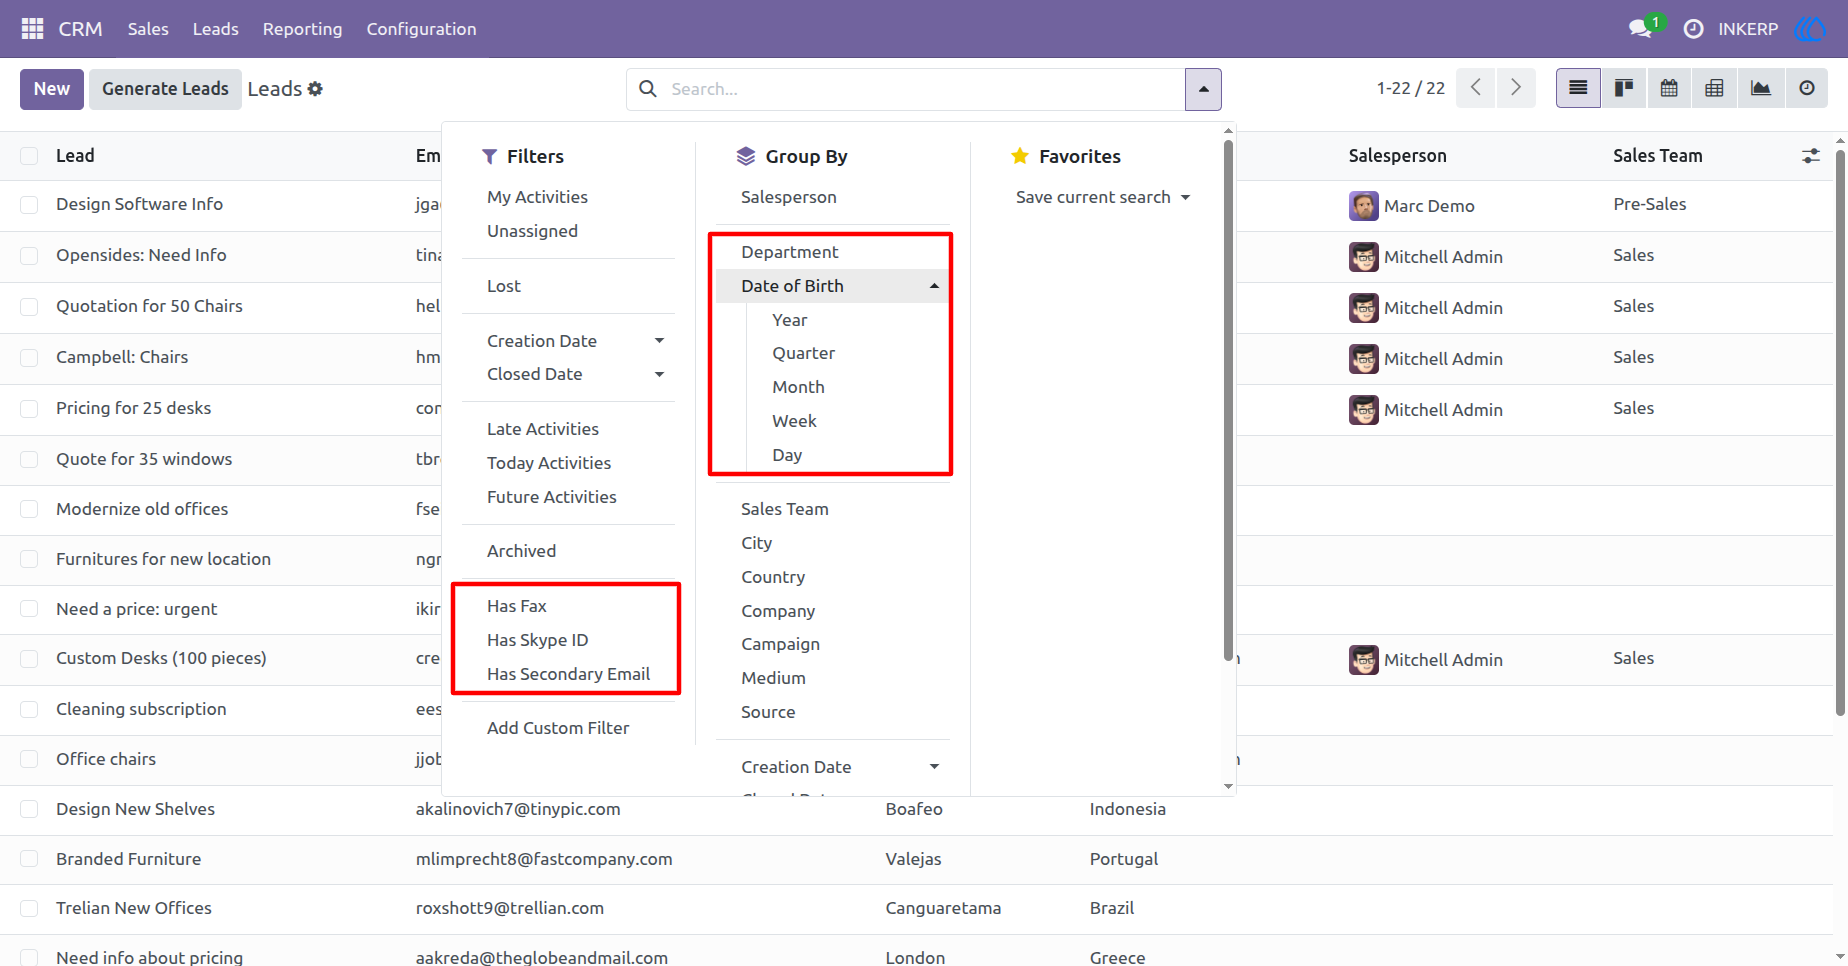This screenshot has width=1848, height=966.
Task: Go to next page arrow
Action: point(1516,88)
